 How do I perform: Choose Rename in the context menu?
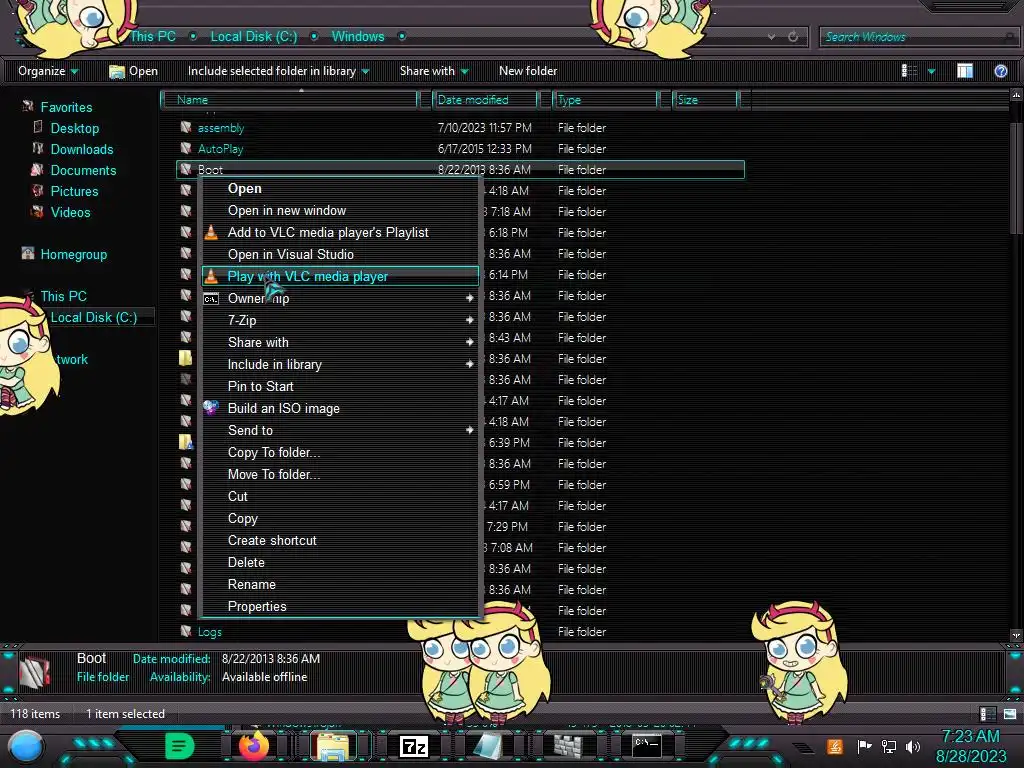tap(340, 584)
